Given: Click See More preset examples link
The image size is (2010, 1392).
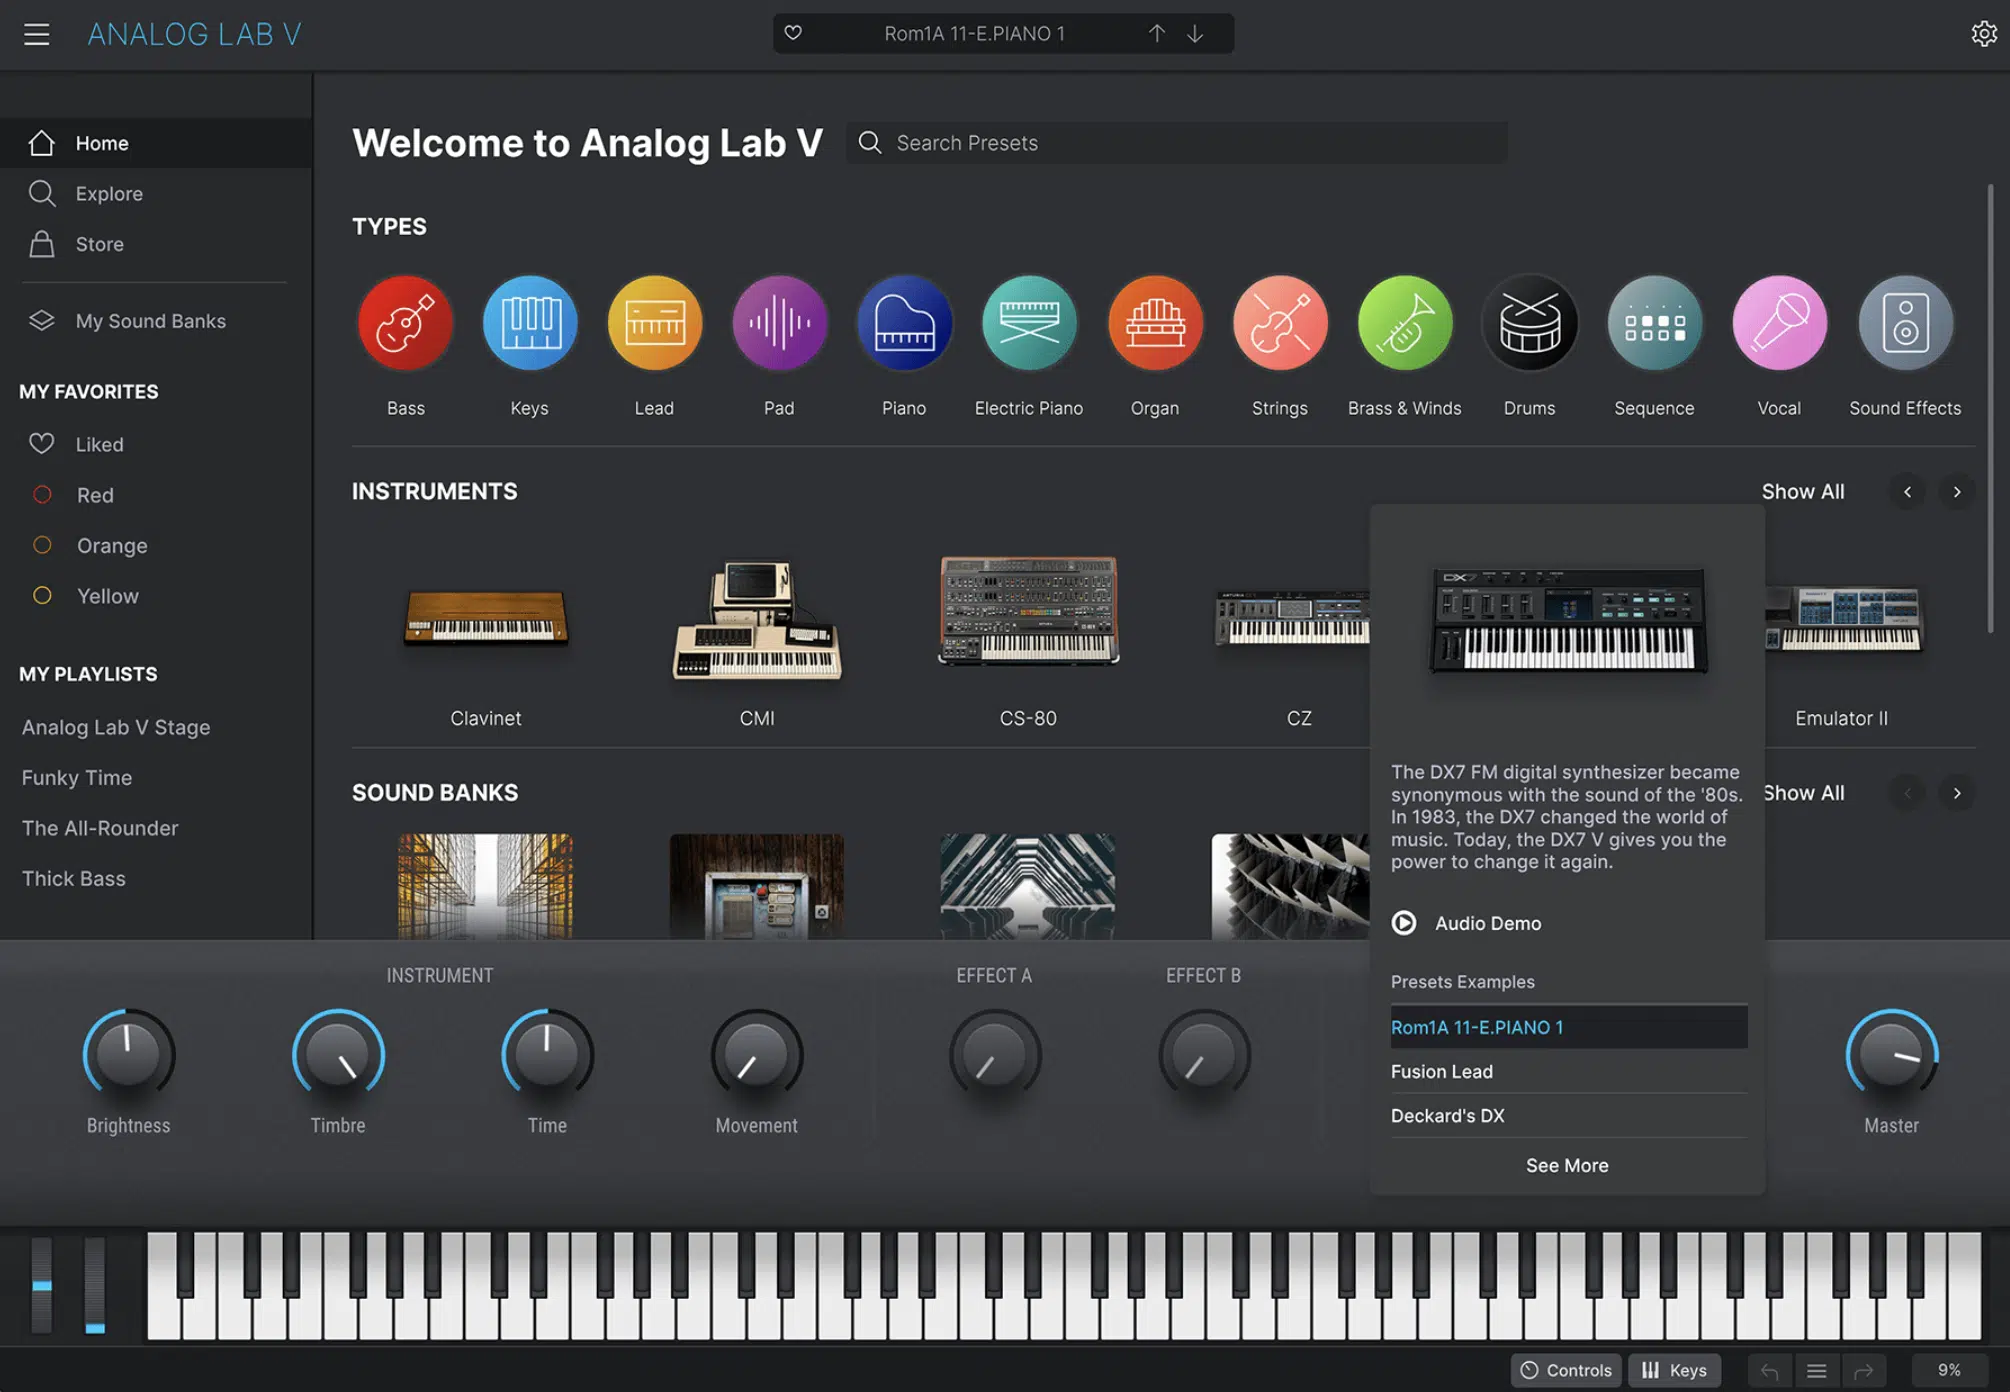Looking at the screenshot, I should 1567,1164.
